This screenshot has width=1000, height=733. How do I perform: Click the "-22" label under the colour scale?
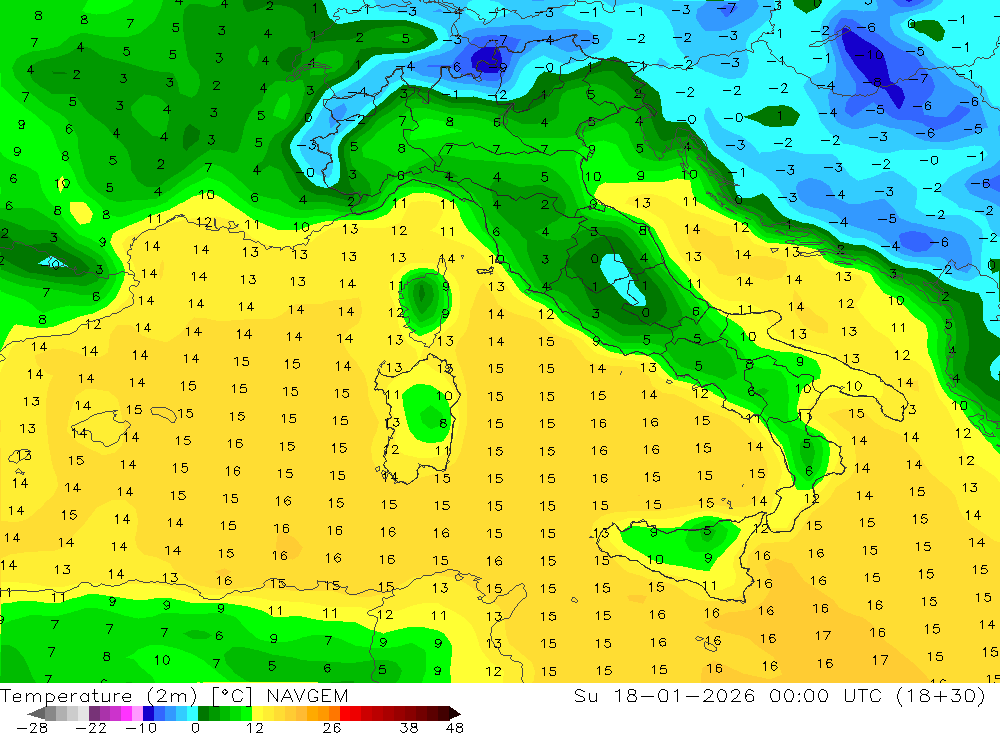pyautogui.click(x=91, y=727)
